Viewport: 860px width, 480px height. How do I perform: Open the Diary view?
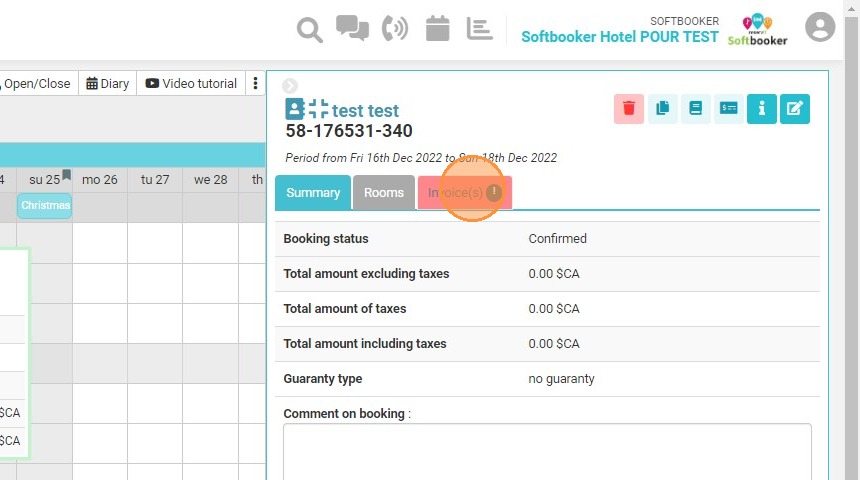point(108,83)
